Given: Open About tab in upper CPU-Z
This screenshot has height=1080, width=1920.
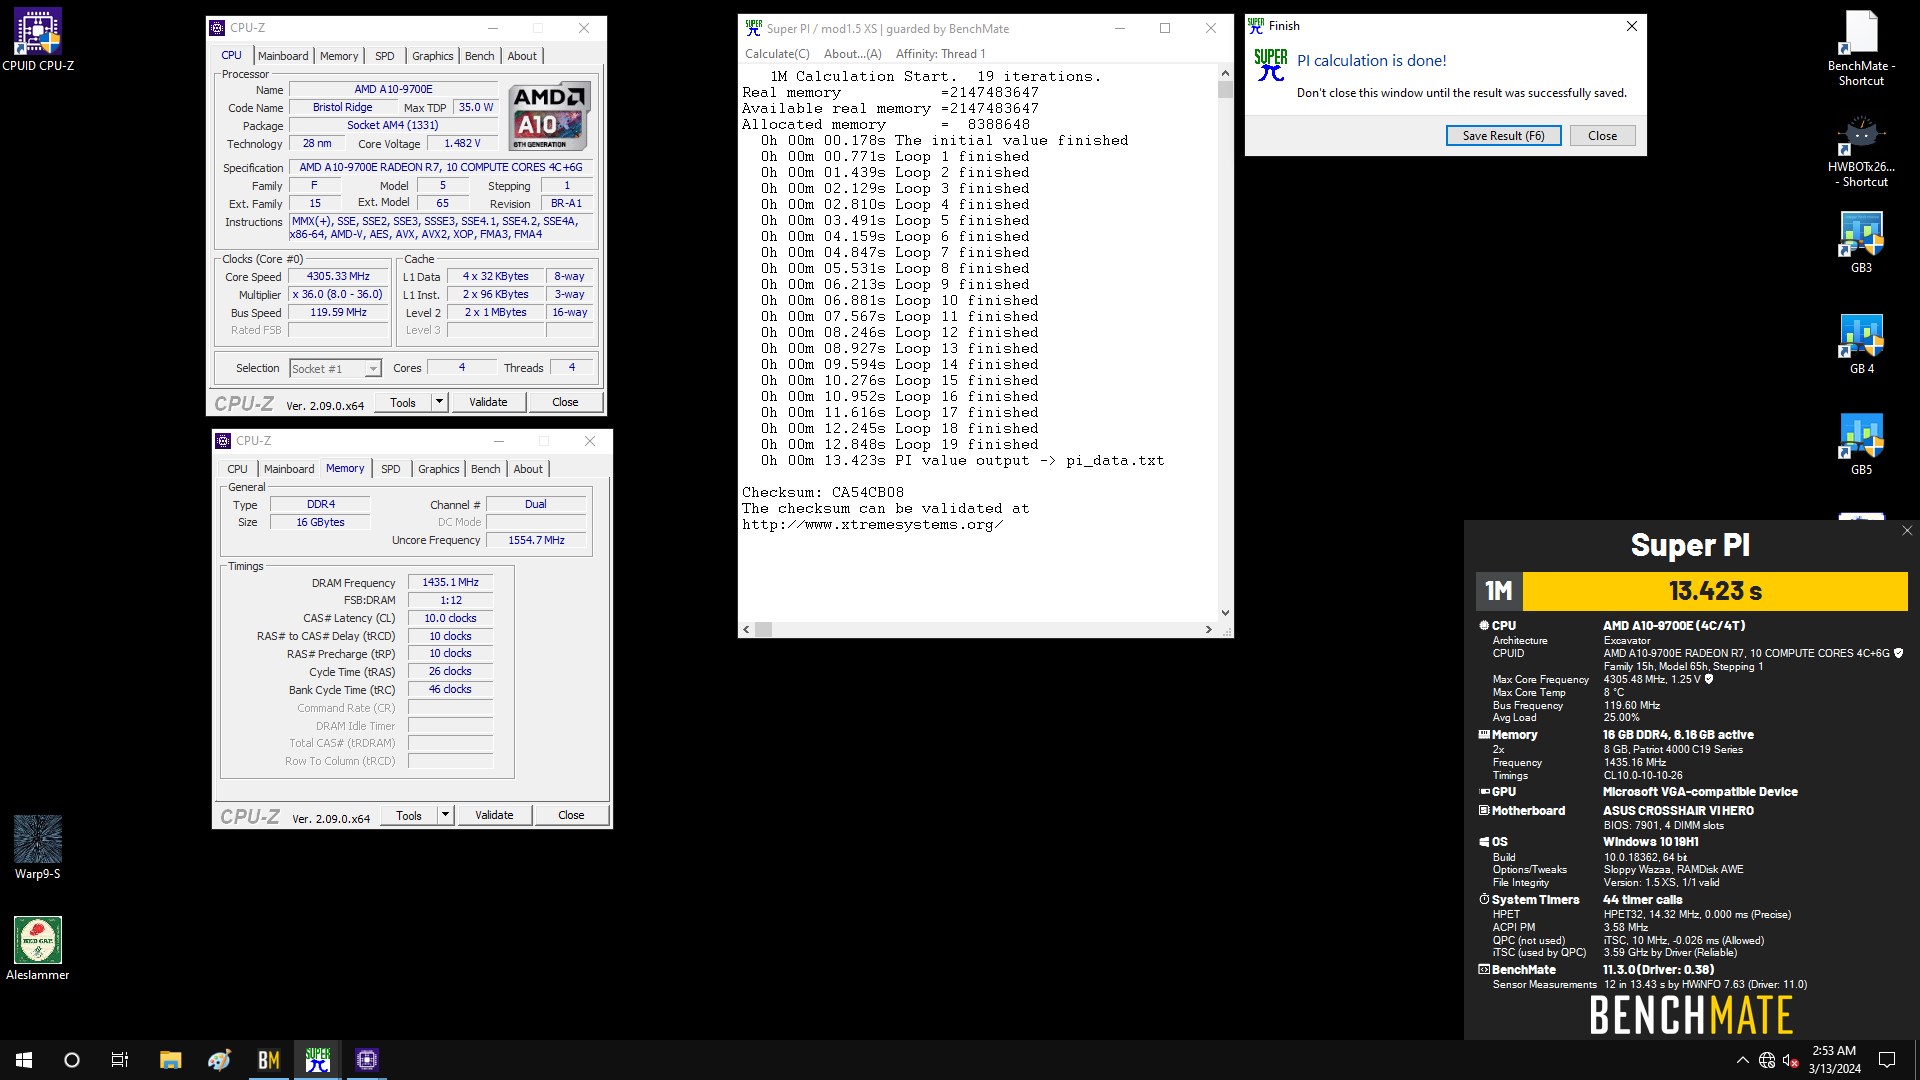Looking at the screenshot, I should (522, 56).
